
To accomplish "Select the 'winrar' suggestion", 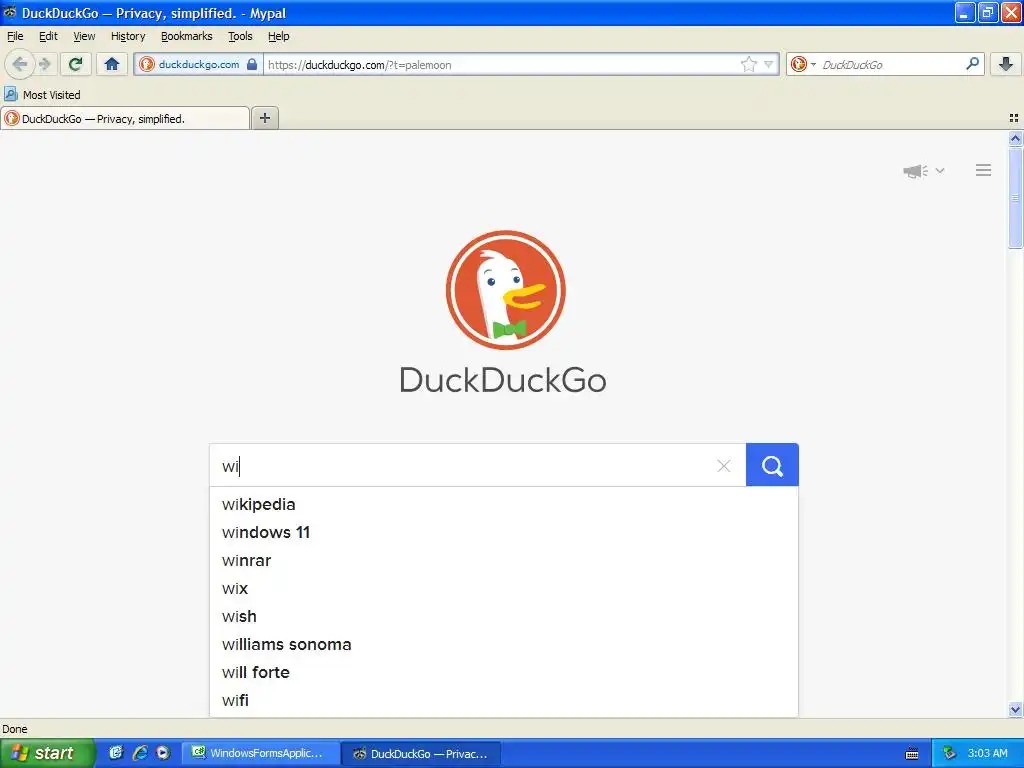I will point(504,560).
